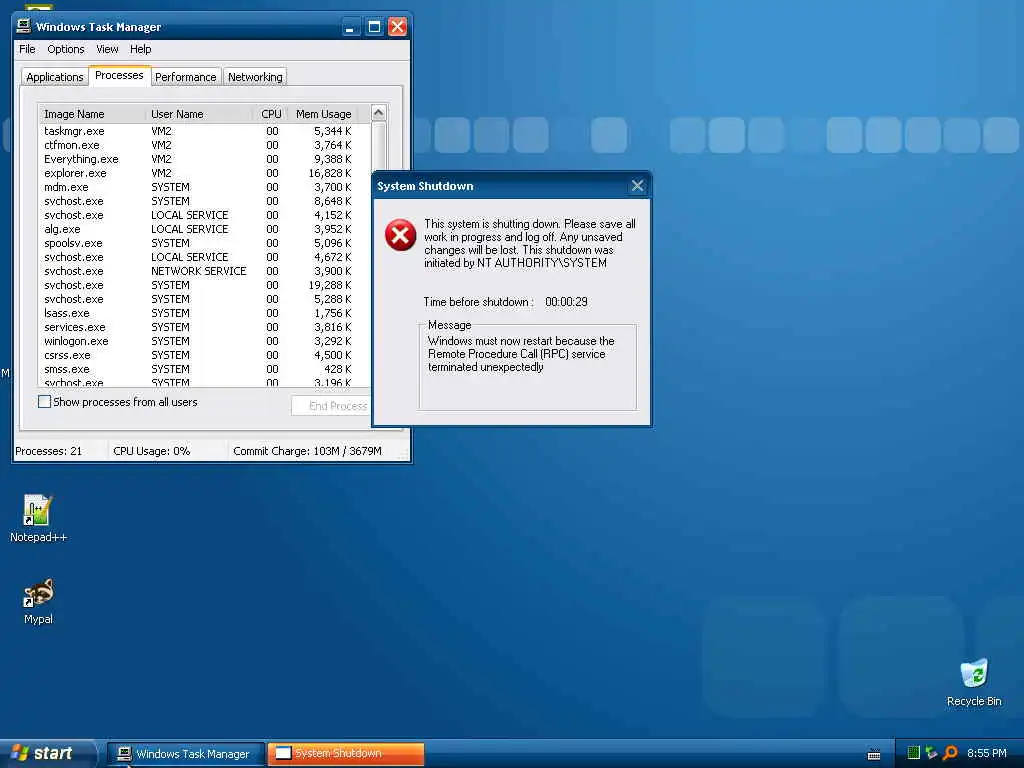
Task: Select the explorer.exe process row
Action: pyautogui.click(x=204, y=173)
